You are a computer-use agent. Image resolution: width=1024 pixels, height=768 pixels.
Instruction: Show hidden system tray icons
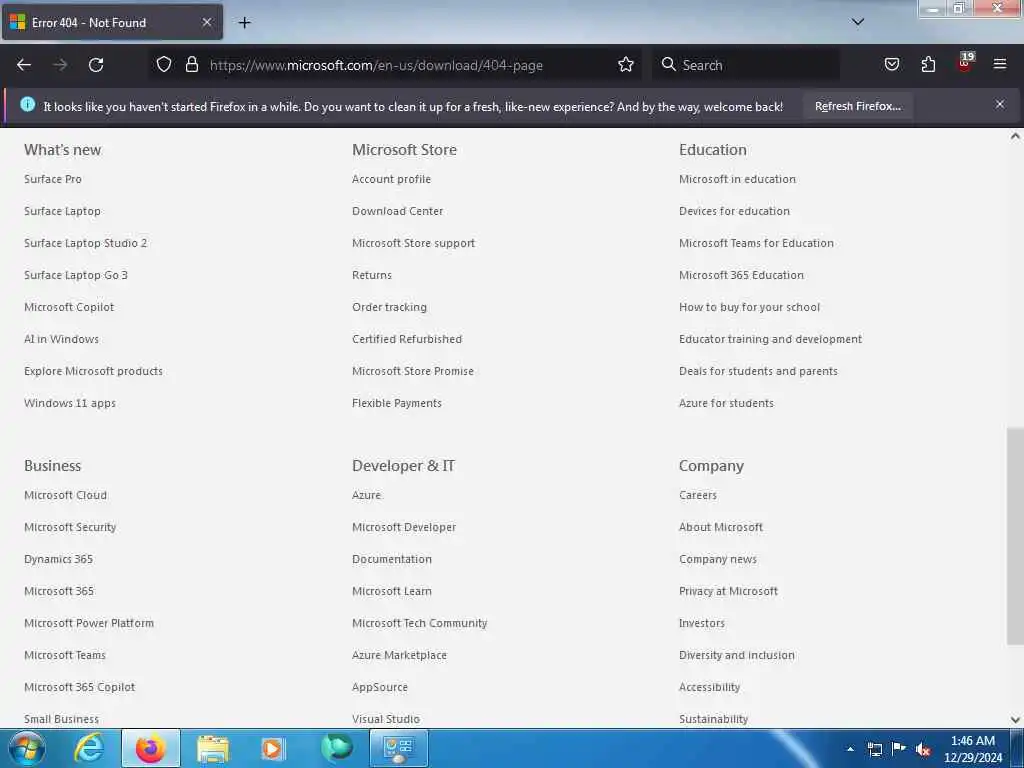click(850, 748)
